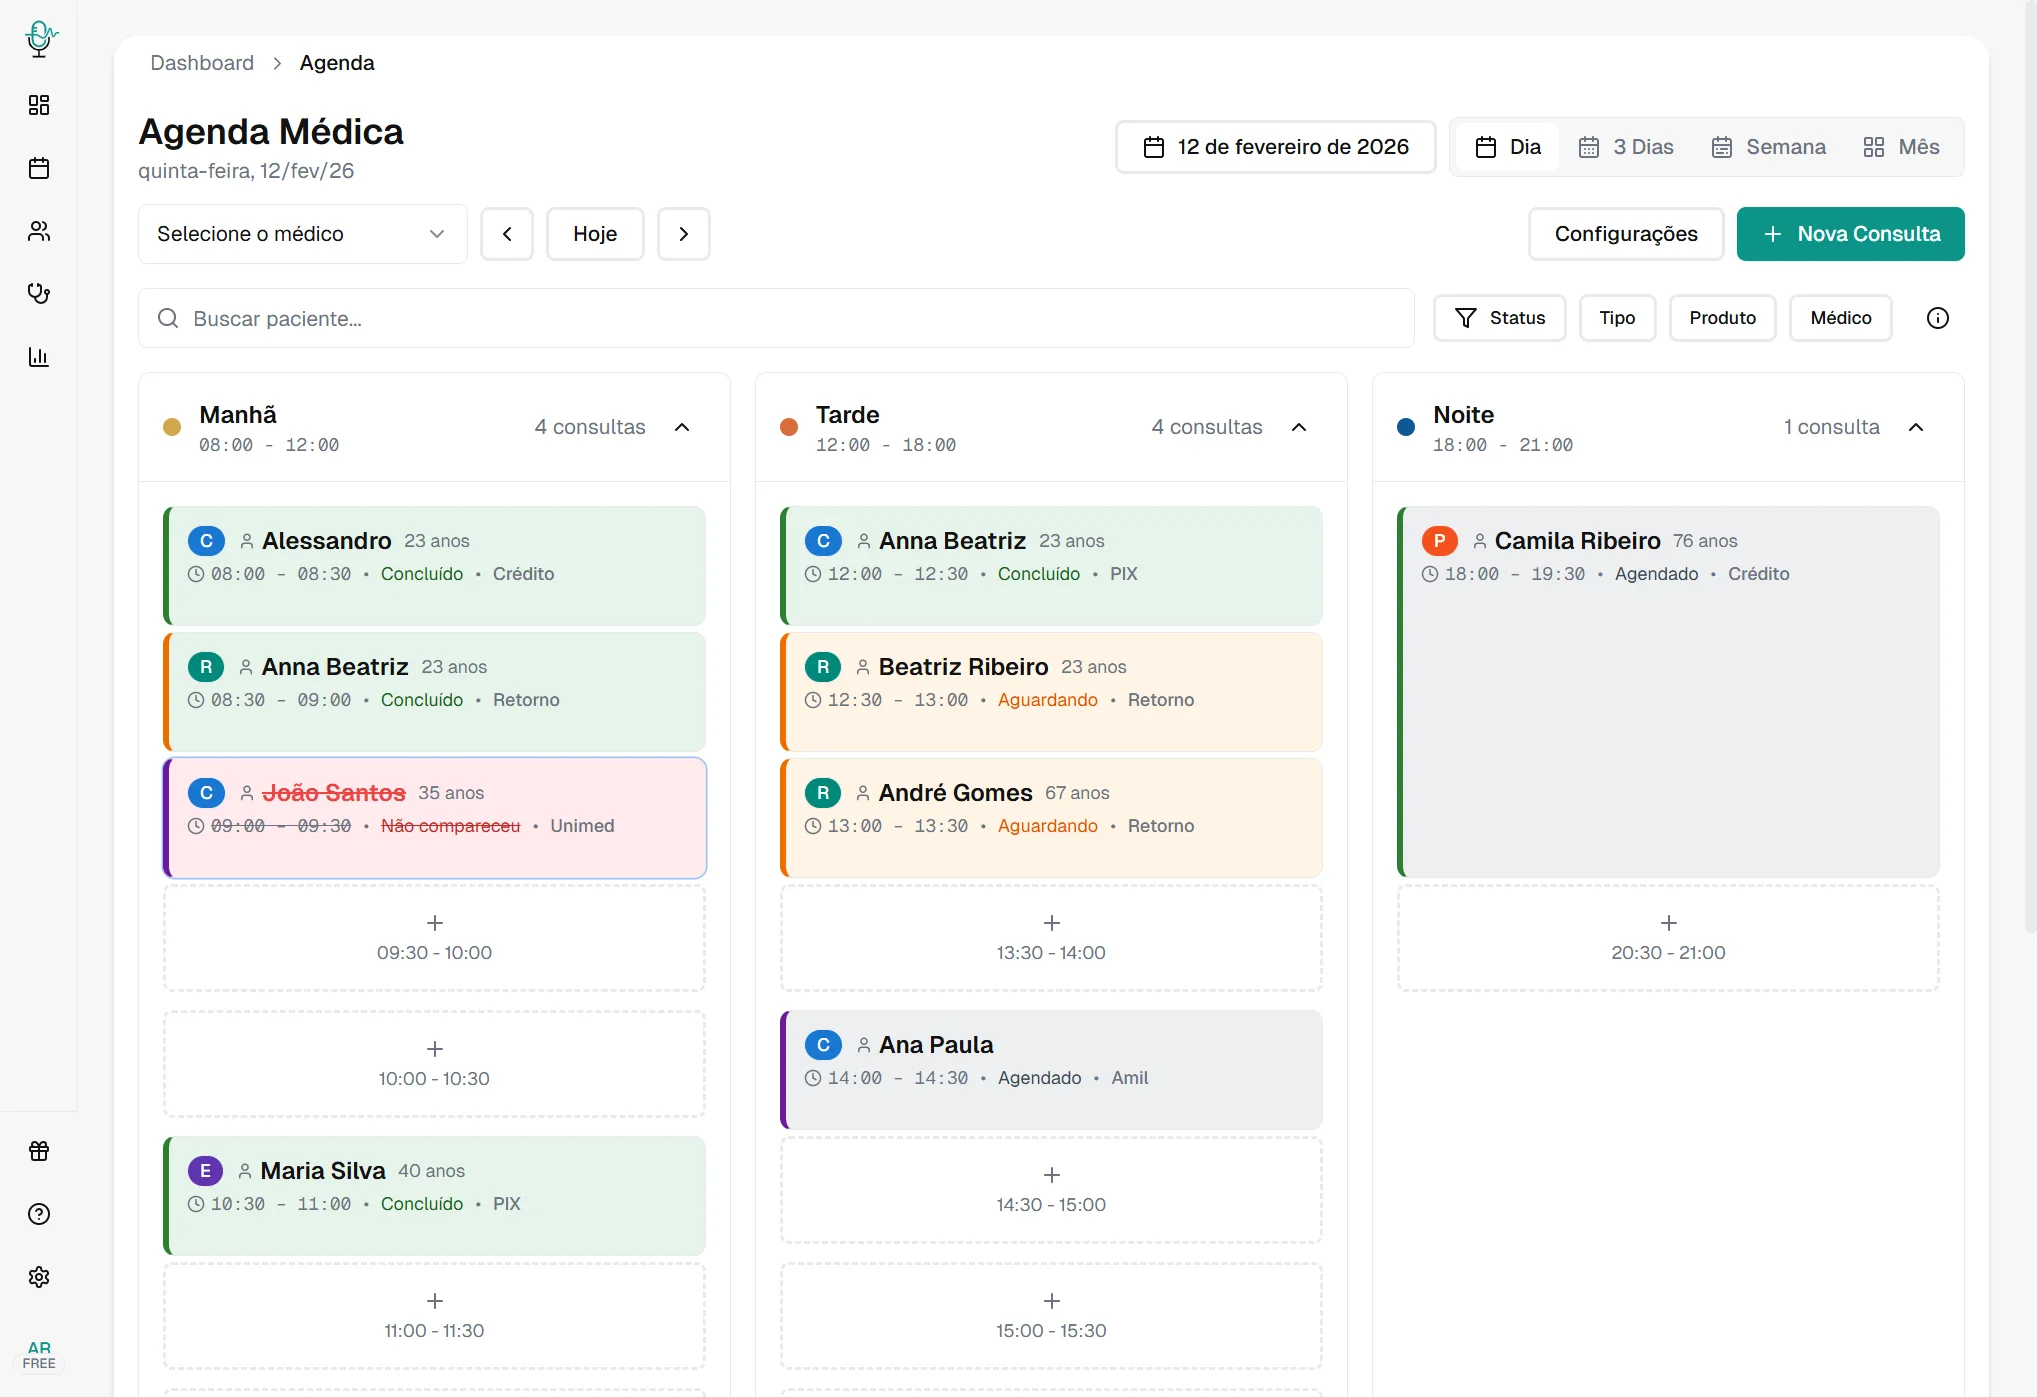
Task: Click the gift icon in sidebar
Action: coord(39,1151)
